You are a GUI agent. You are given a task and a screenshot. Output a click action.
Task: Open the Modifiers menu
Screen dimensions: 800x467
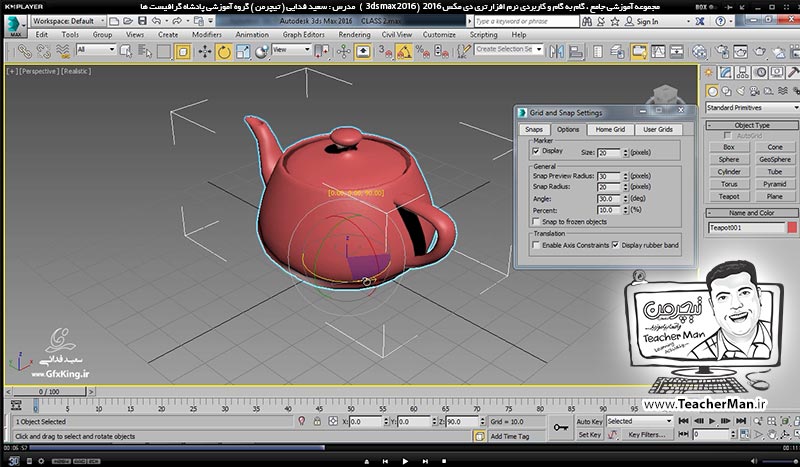[x=207, y=35]
